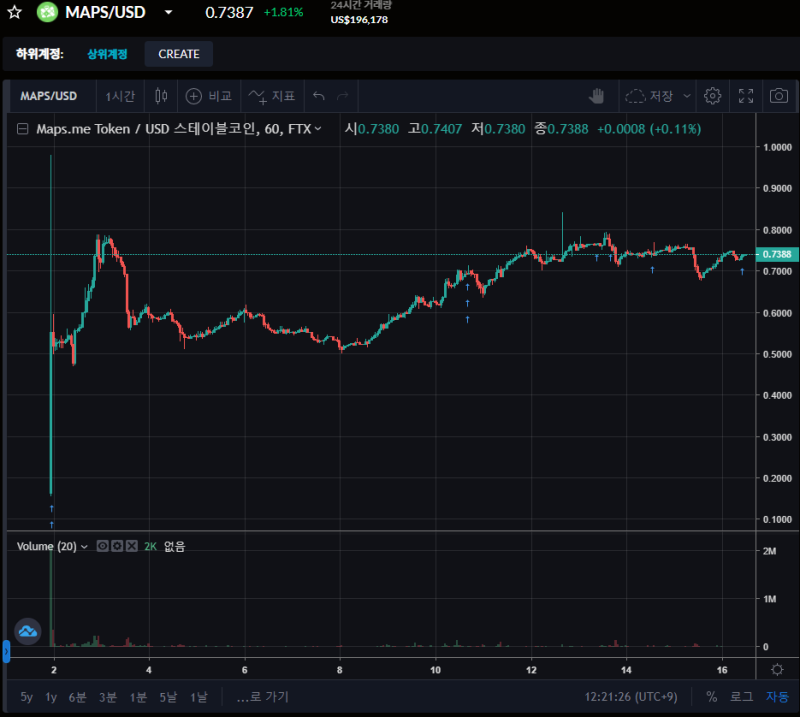Select the 3분 date range
This screenshot has height=717, width=800.
tap(108, 697)
